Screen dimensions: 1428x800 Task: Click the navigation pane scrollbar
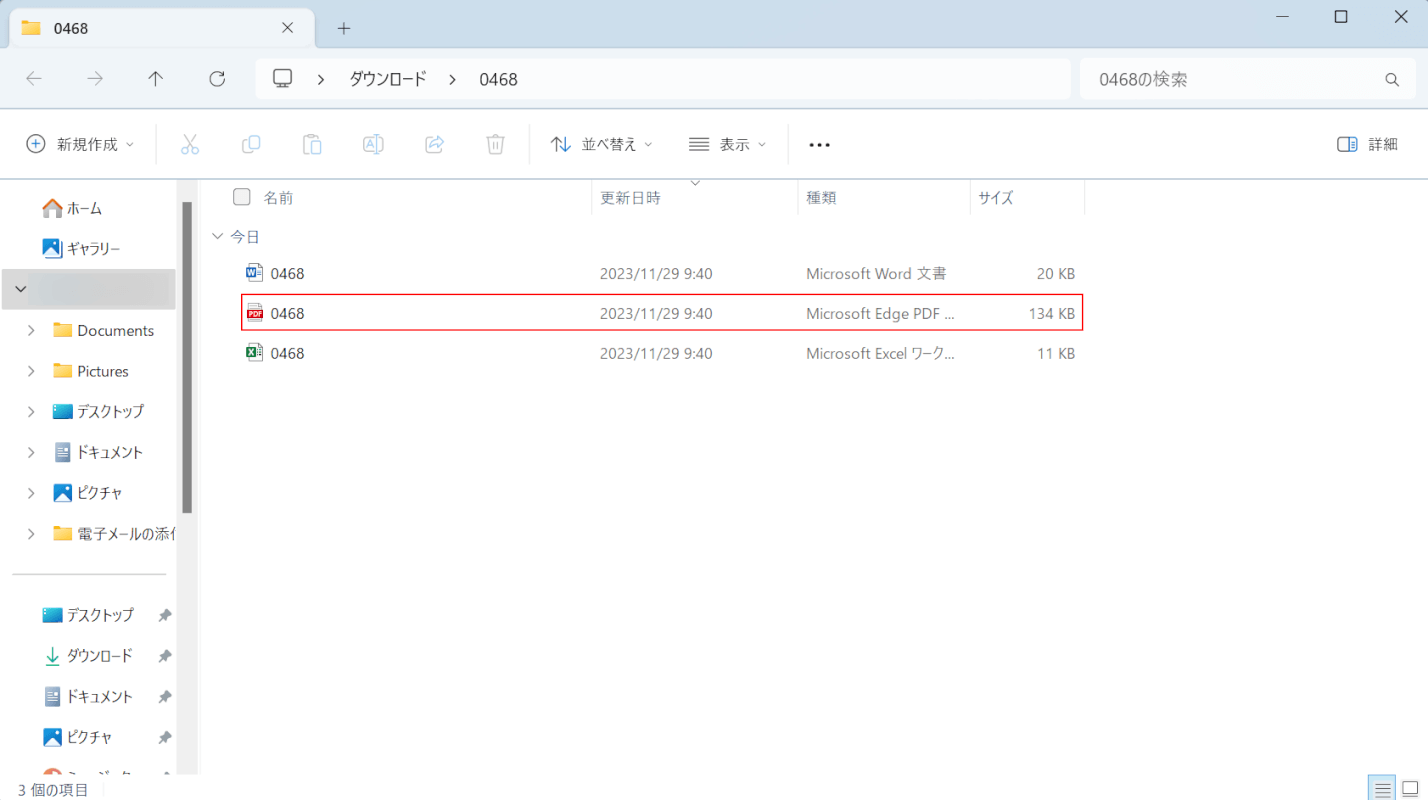coord(187,357)
